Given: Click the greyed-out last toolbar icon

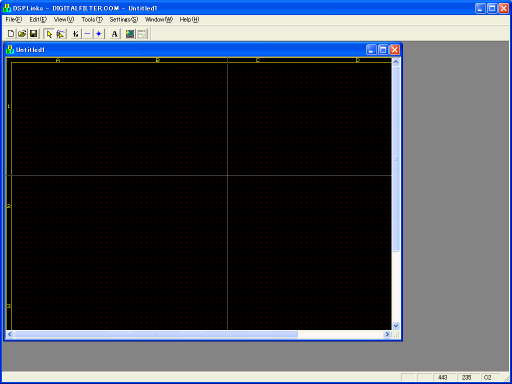Looking at the screenshot, I should (x=142, y=34).
